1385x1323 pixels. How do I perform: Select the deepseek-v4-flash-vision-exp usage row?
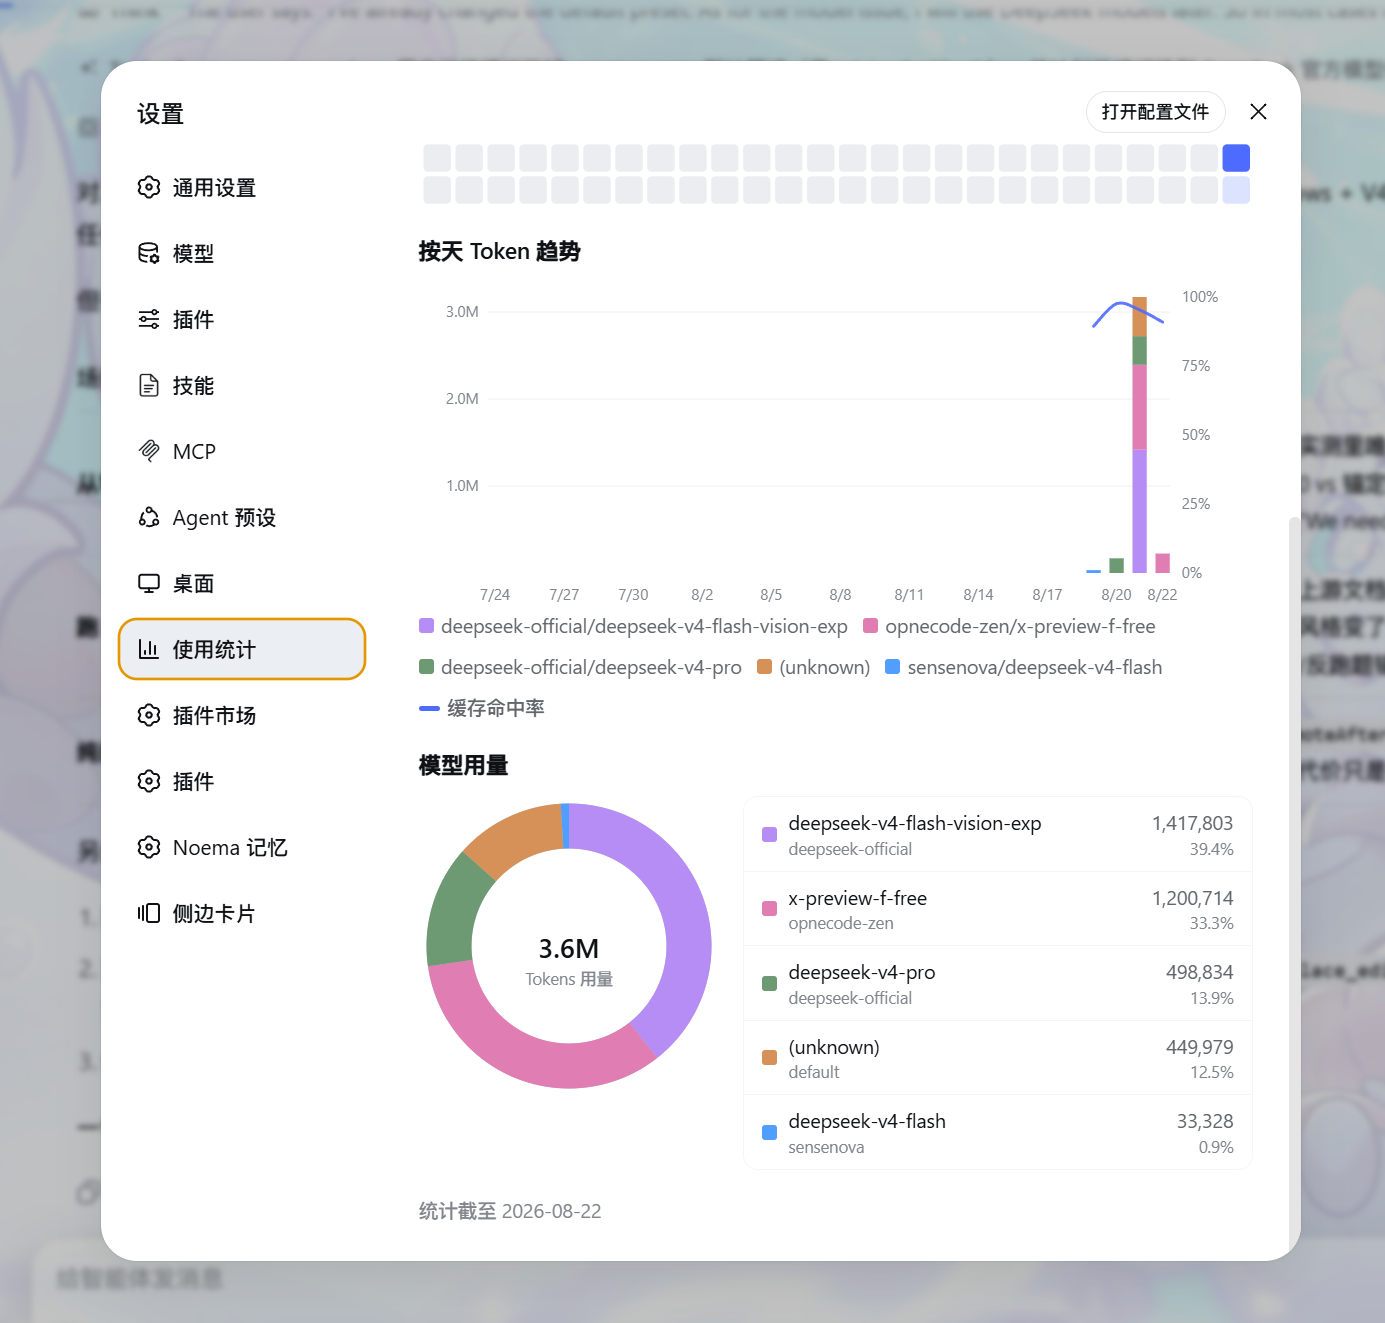997,835
